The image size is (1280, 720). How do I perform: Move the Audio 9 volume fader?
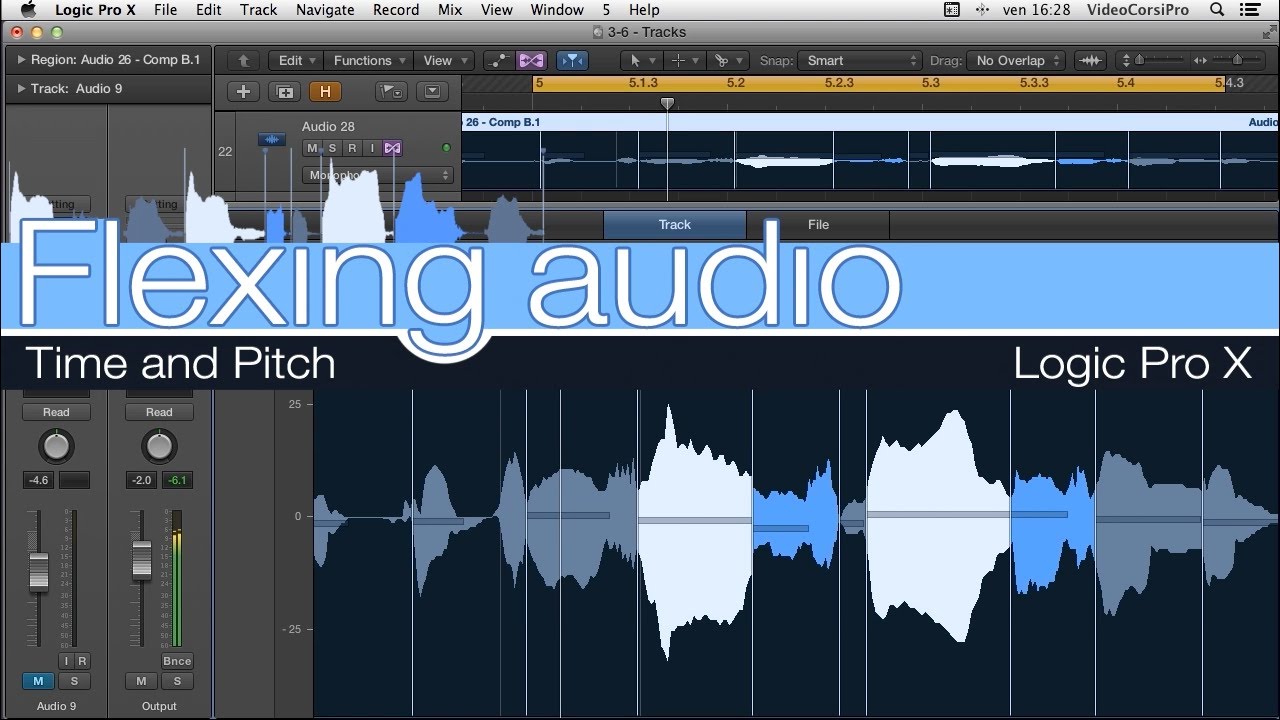click(x=38, y=570)
